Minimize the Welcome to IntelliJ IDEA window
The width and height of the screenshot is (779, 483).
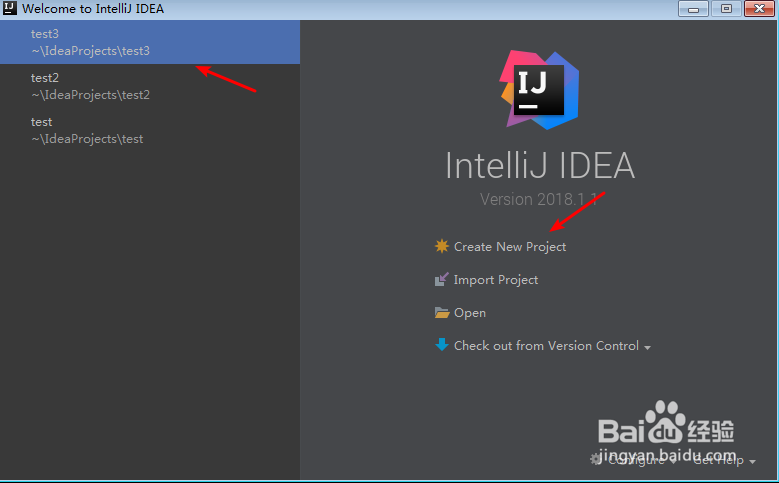pyautogui.click(x=693, y=8)
